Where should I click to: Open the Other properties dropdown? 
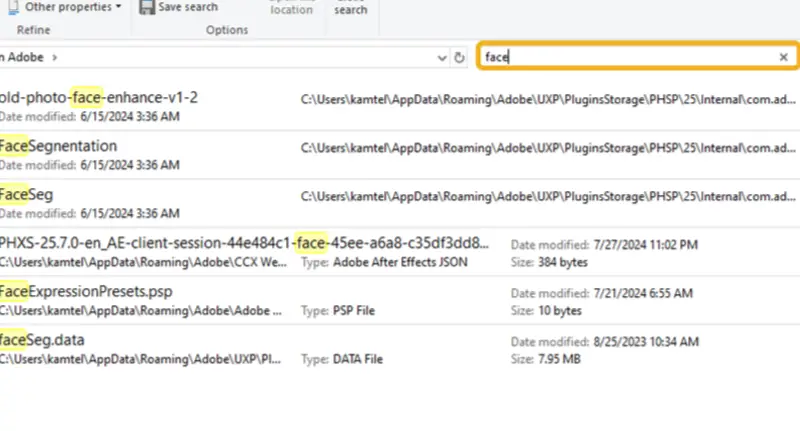pos(66,7)
